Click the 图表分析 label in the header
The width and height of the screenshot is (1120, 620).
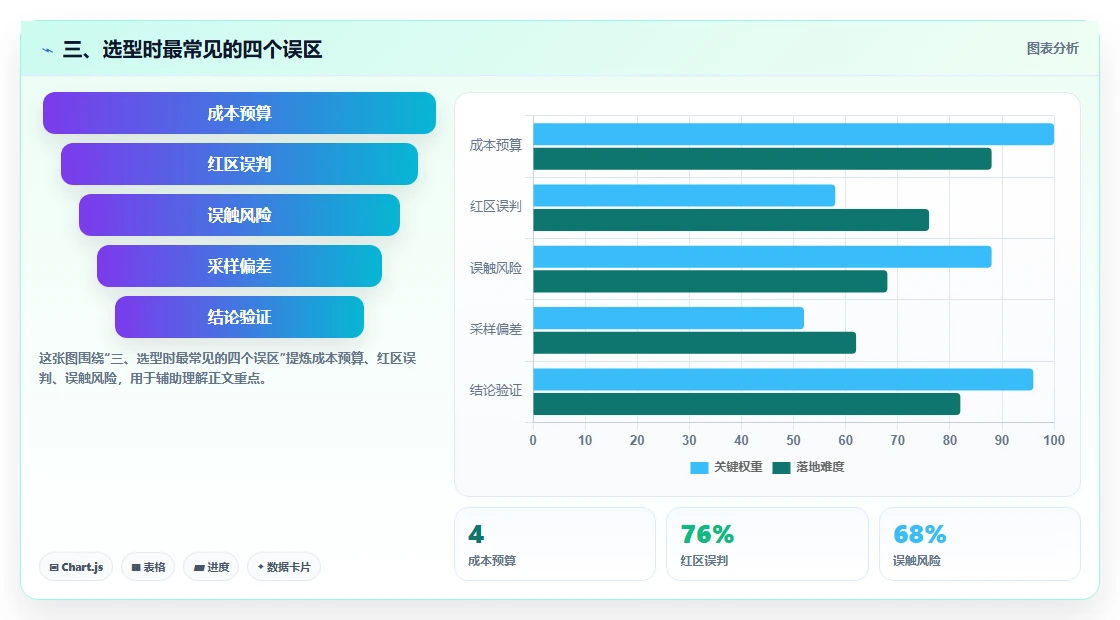click(1052, 49)
